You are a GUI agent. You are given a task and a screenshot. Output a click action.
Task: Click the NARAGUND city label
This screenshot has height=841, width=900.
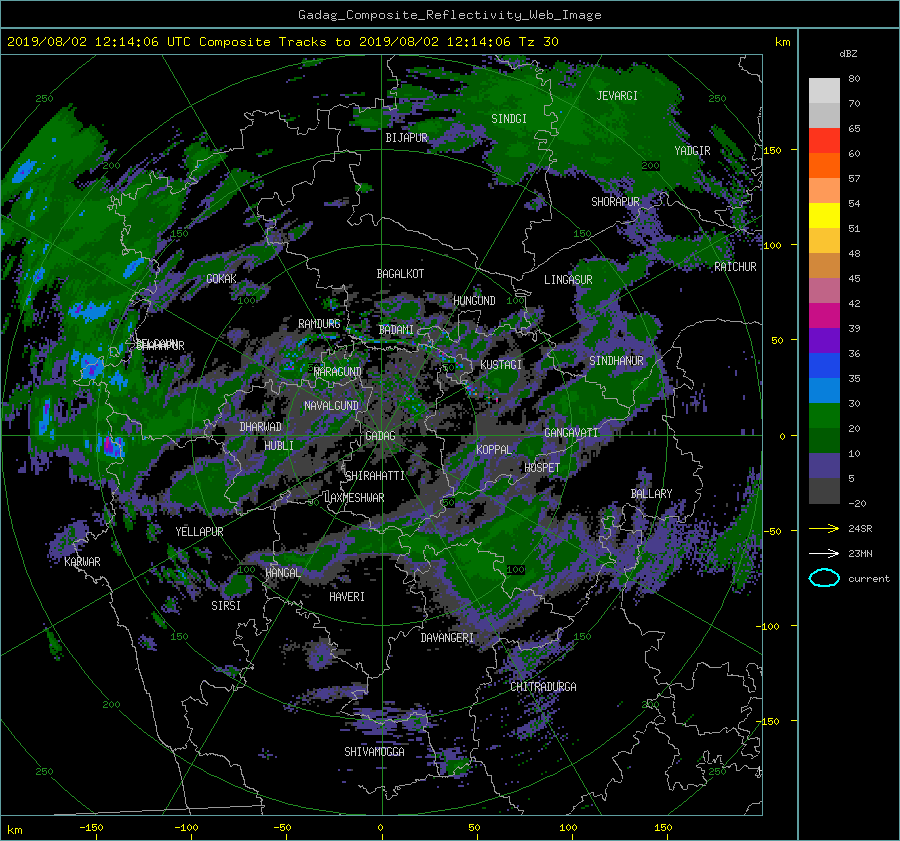pyautogui.click(x=338, y=372)
